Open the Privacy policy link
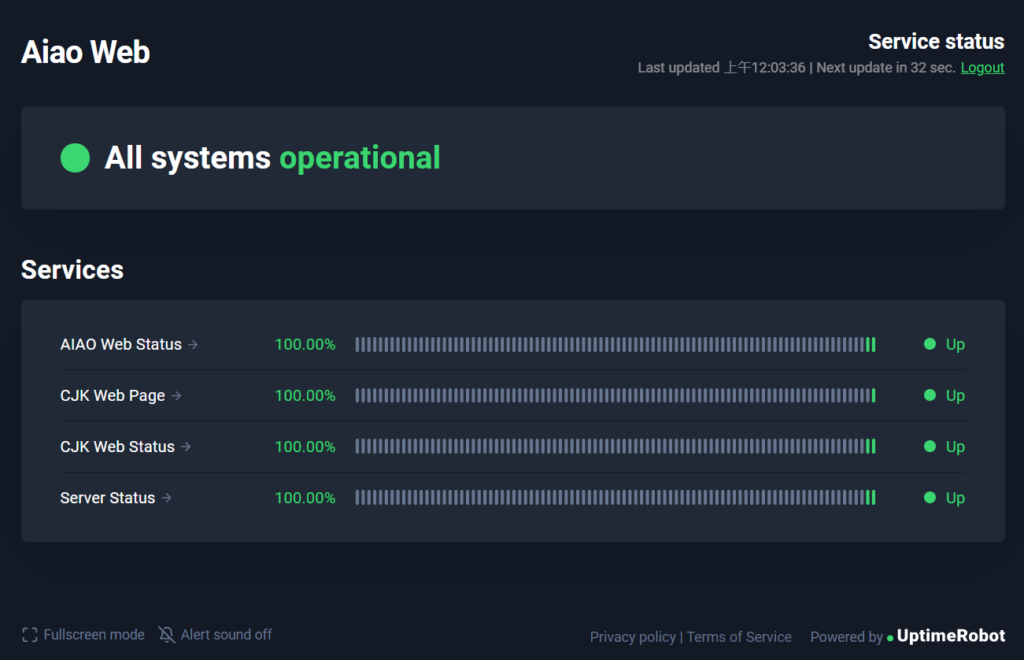The height and width of the screenshot is (660, 1024). [633, 637]
